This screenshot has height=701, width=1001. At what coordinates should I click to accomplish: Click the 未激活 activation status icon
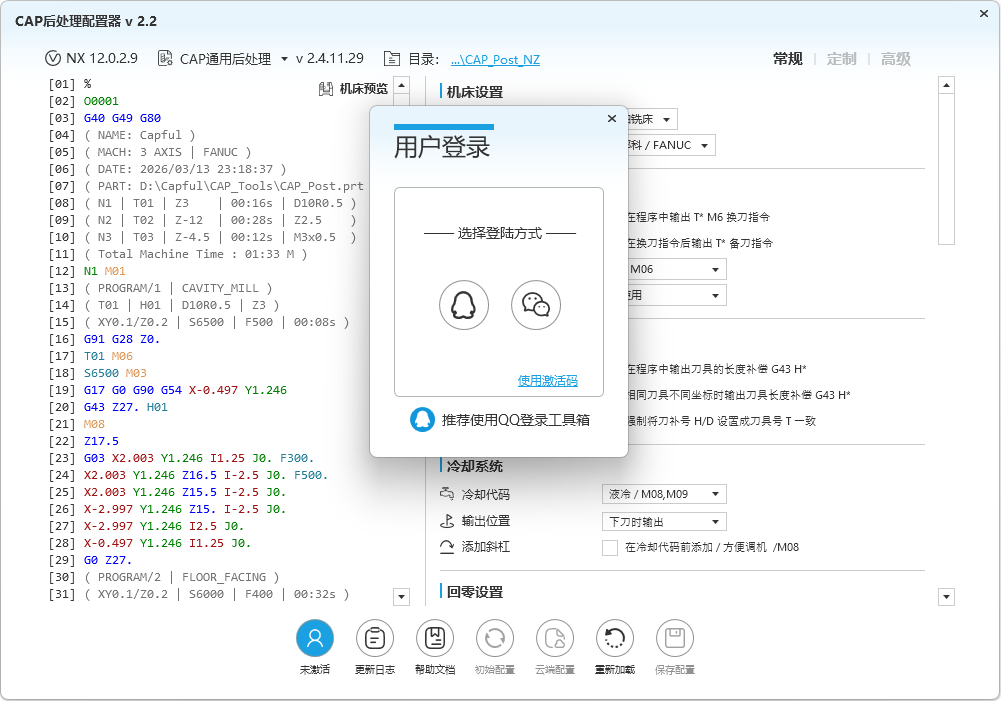pyautogui.click(x=315, y=638)
